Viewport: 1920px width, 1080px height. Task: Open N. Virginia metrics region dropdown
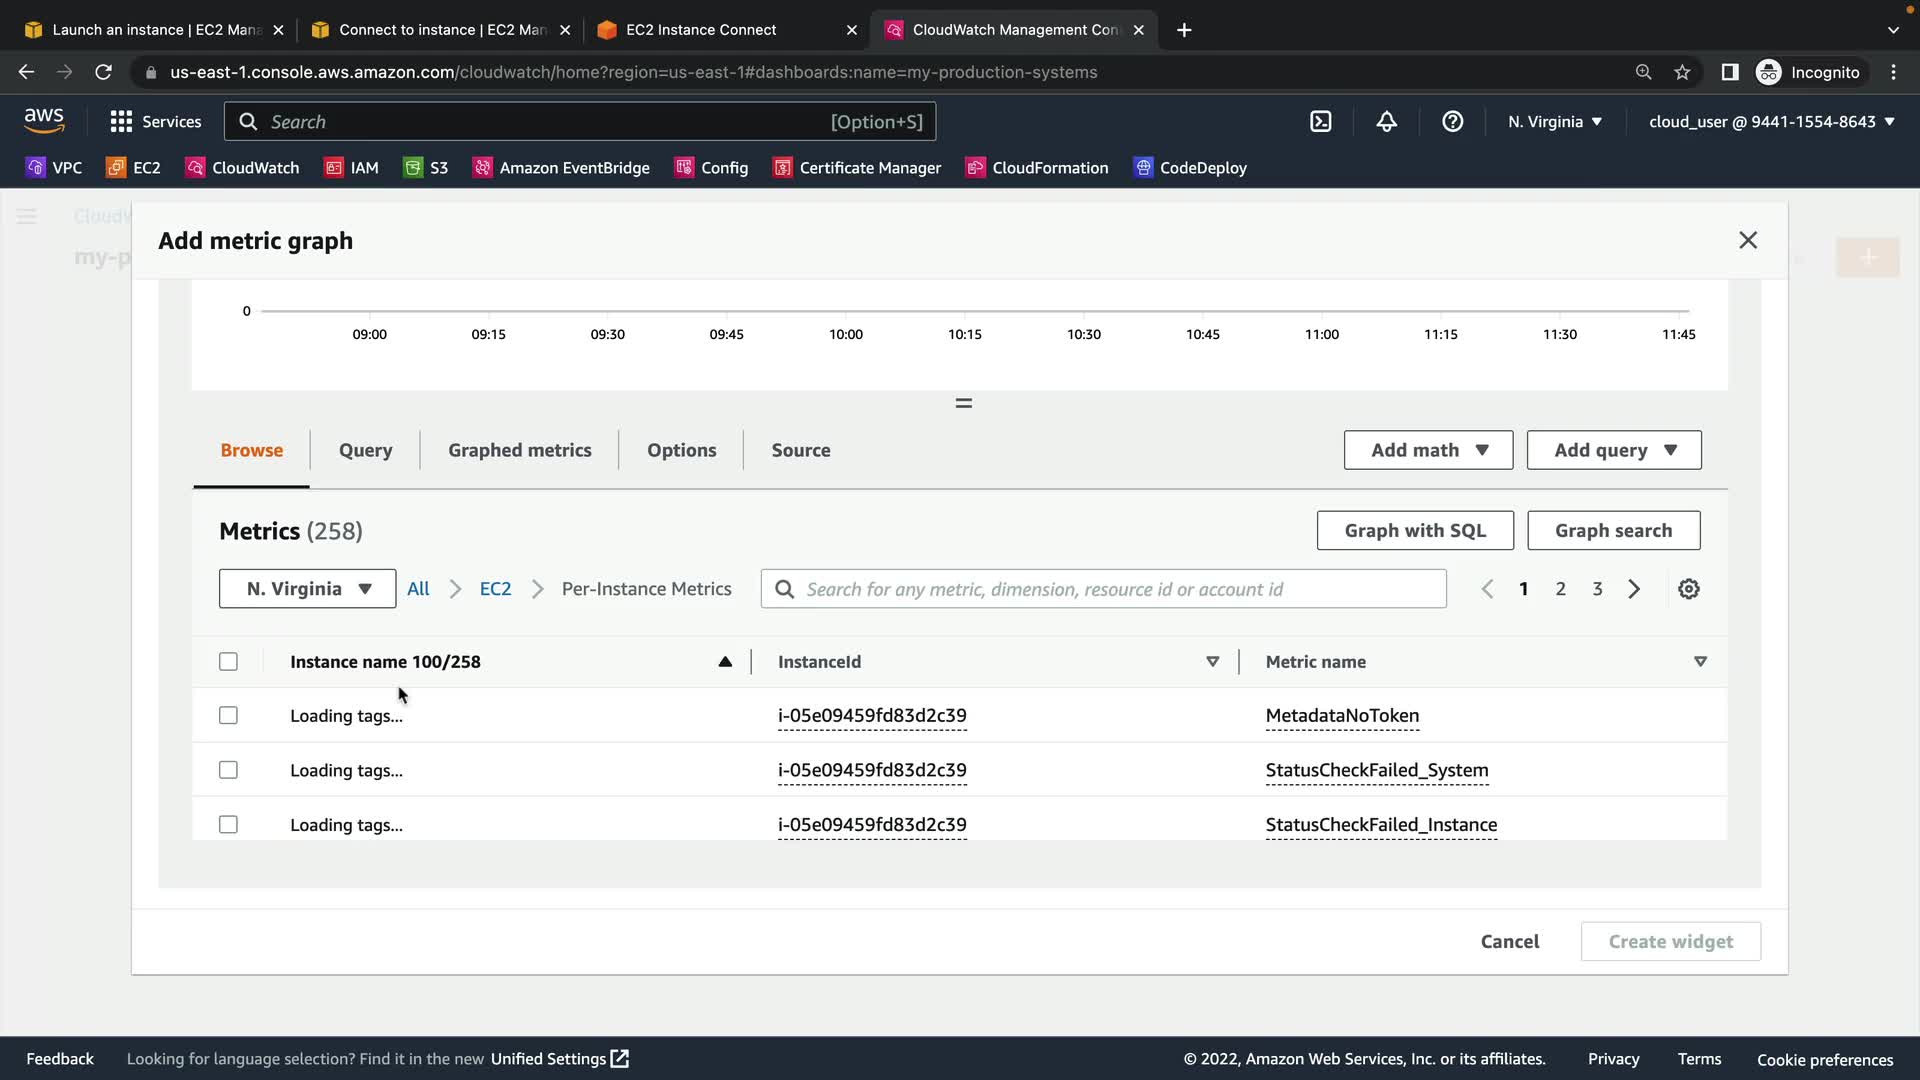pyautogui.click(x=307, y=589)
